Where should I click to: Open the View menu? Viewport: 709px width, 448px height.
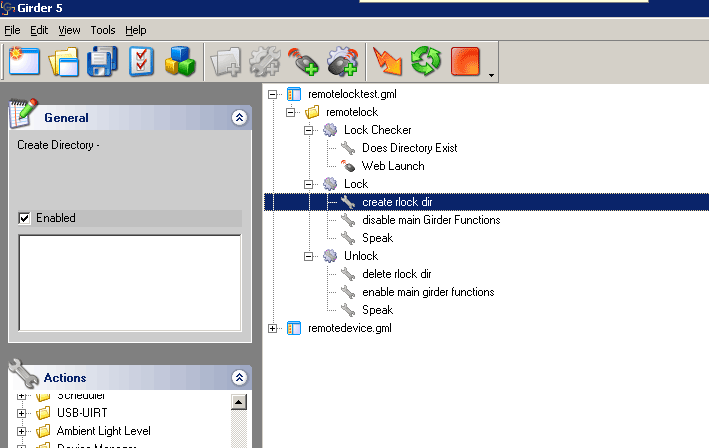[70, 30]
